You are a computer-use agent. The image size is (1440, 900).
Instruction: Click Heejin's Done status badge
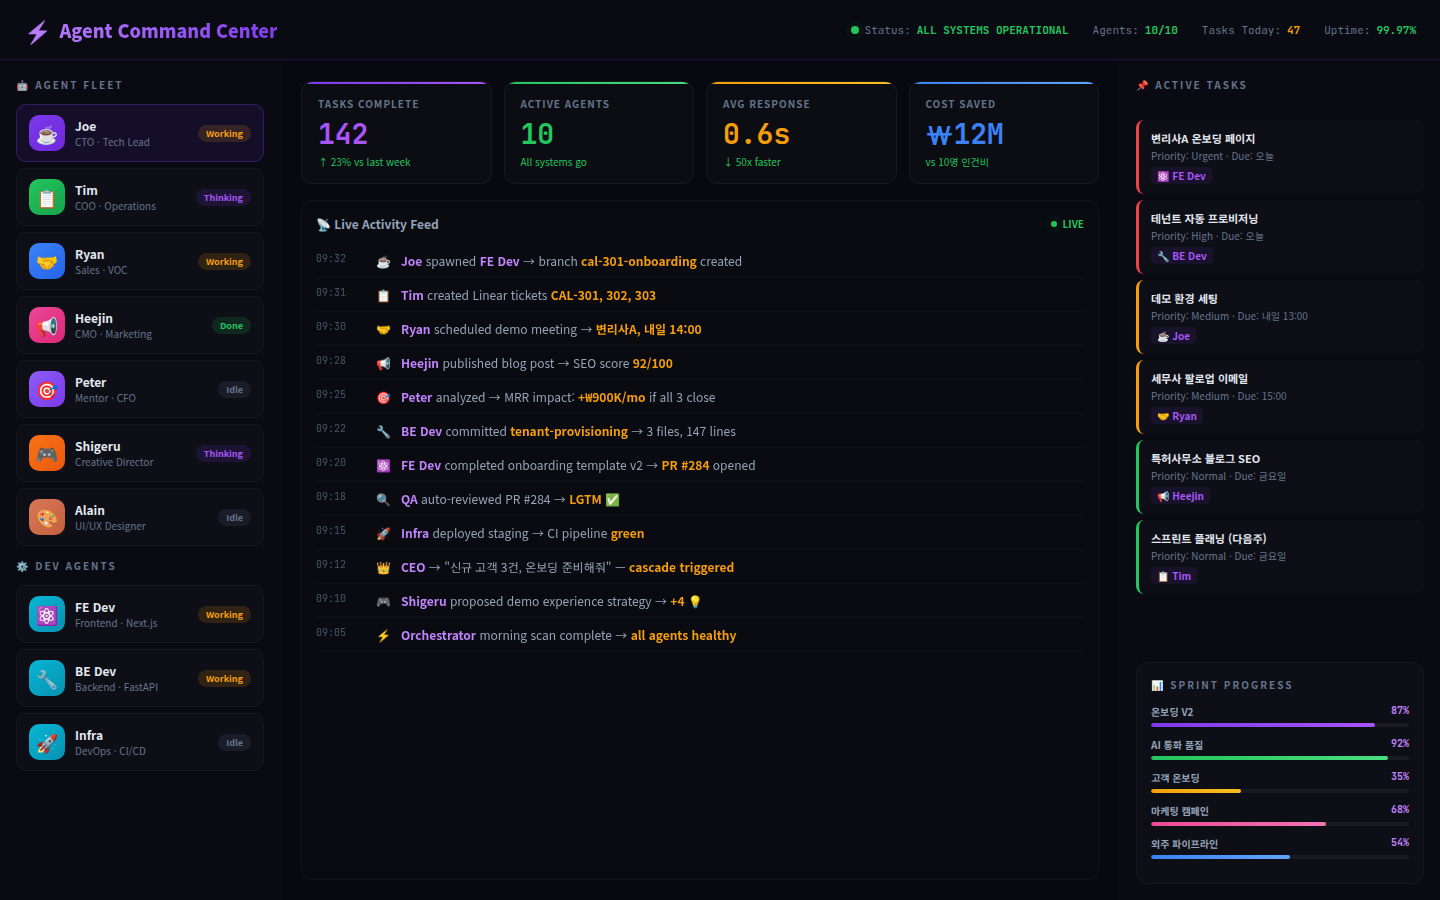click(231, 326)
